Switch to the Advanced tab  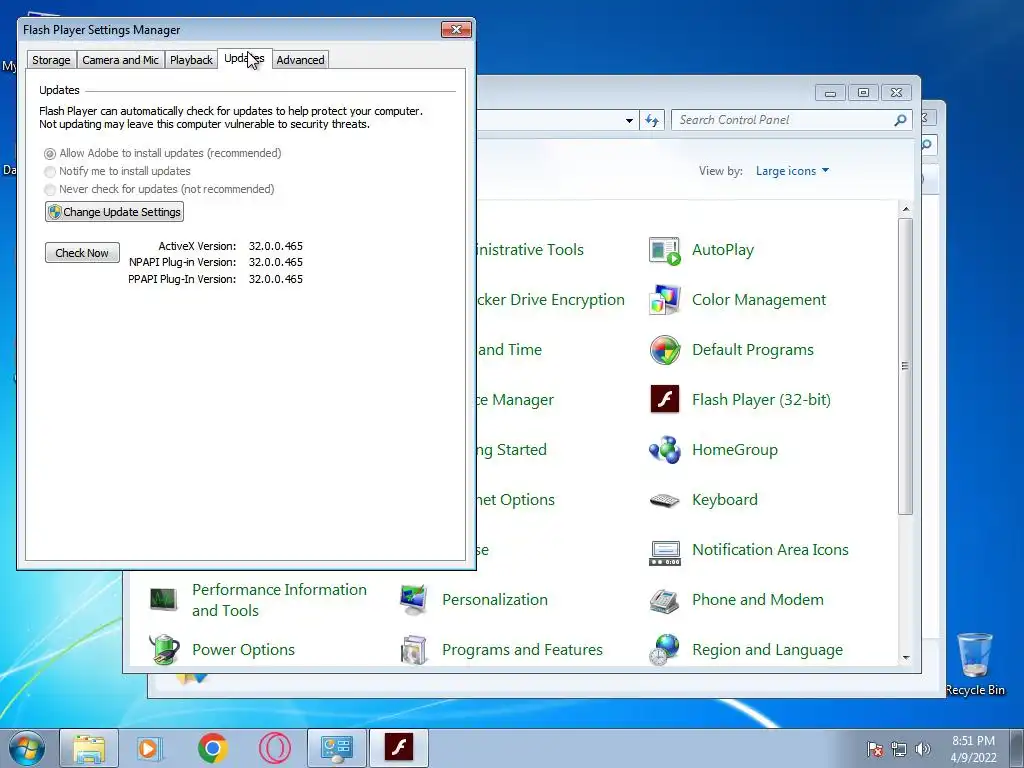pyautogui.click(x=300, y=60)
